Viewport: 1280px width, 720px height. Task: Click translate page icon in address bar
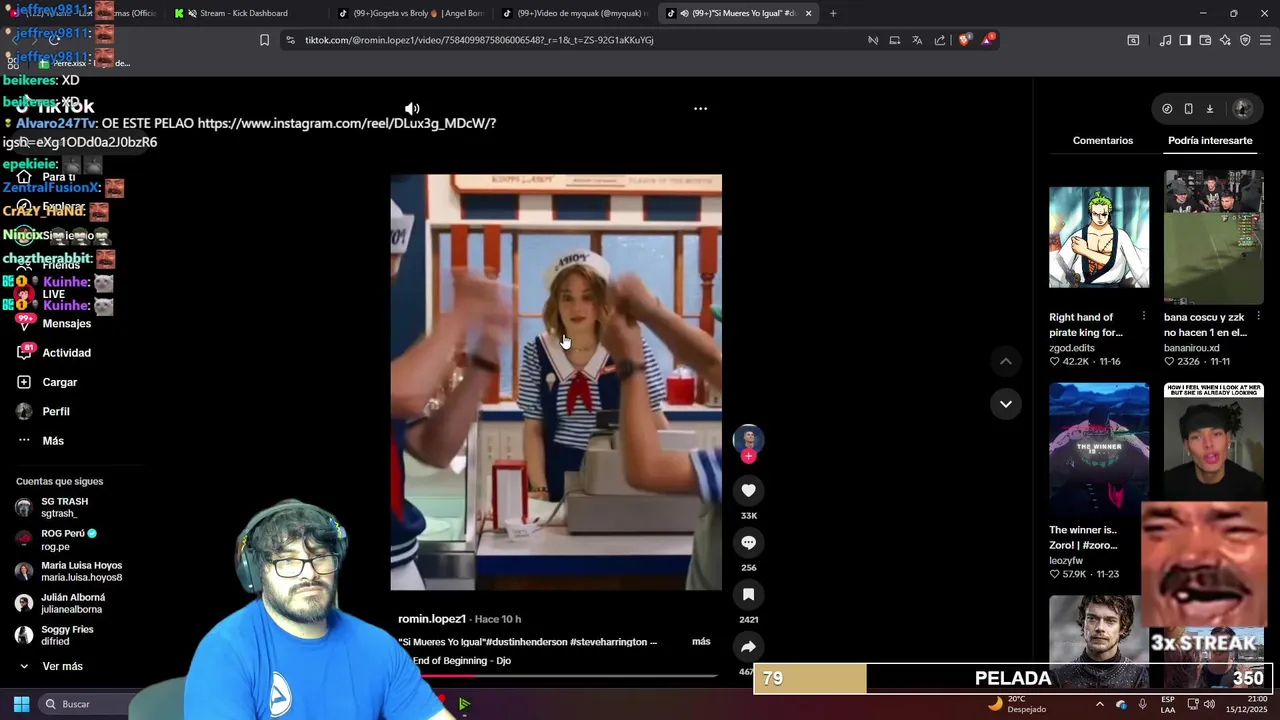point(917,40)
